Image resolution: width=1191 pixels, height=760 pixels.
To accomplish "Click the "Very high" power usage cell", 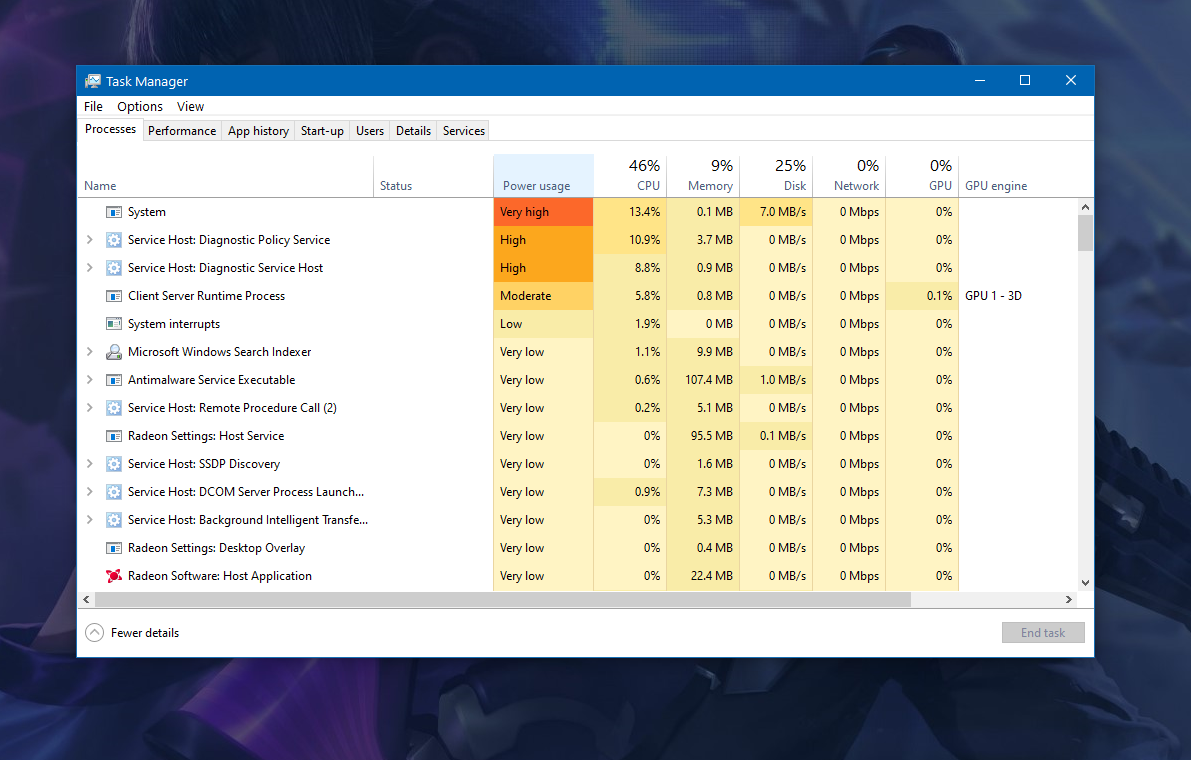I will (x=543, y=212).
